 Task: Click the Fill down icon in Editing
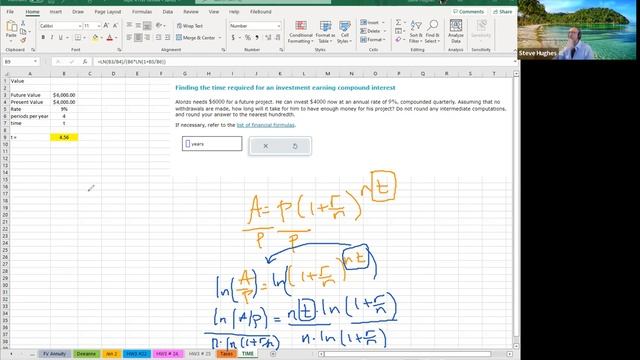[398, 31]
